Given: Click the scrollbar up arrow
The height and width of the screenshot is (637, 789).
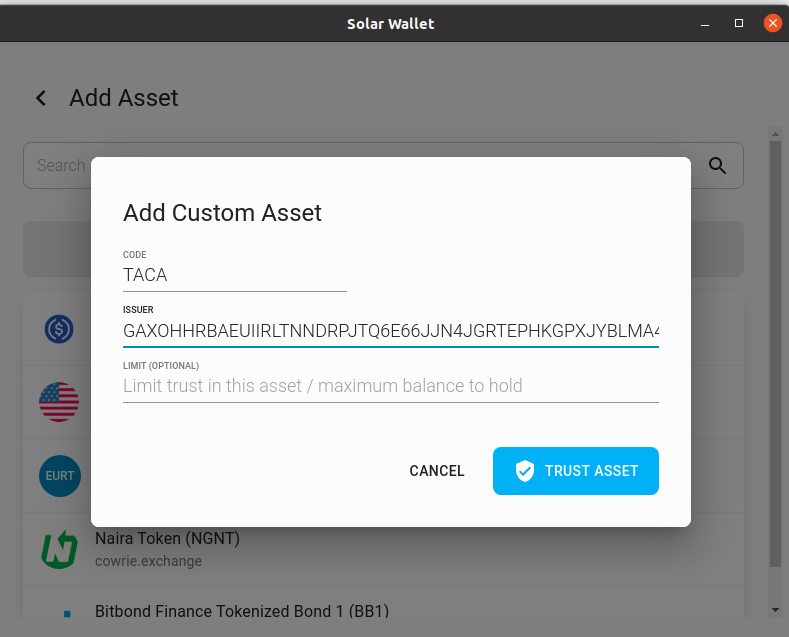Looking at the screenshot, I should click(775, 133).
